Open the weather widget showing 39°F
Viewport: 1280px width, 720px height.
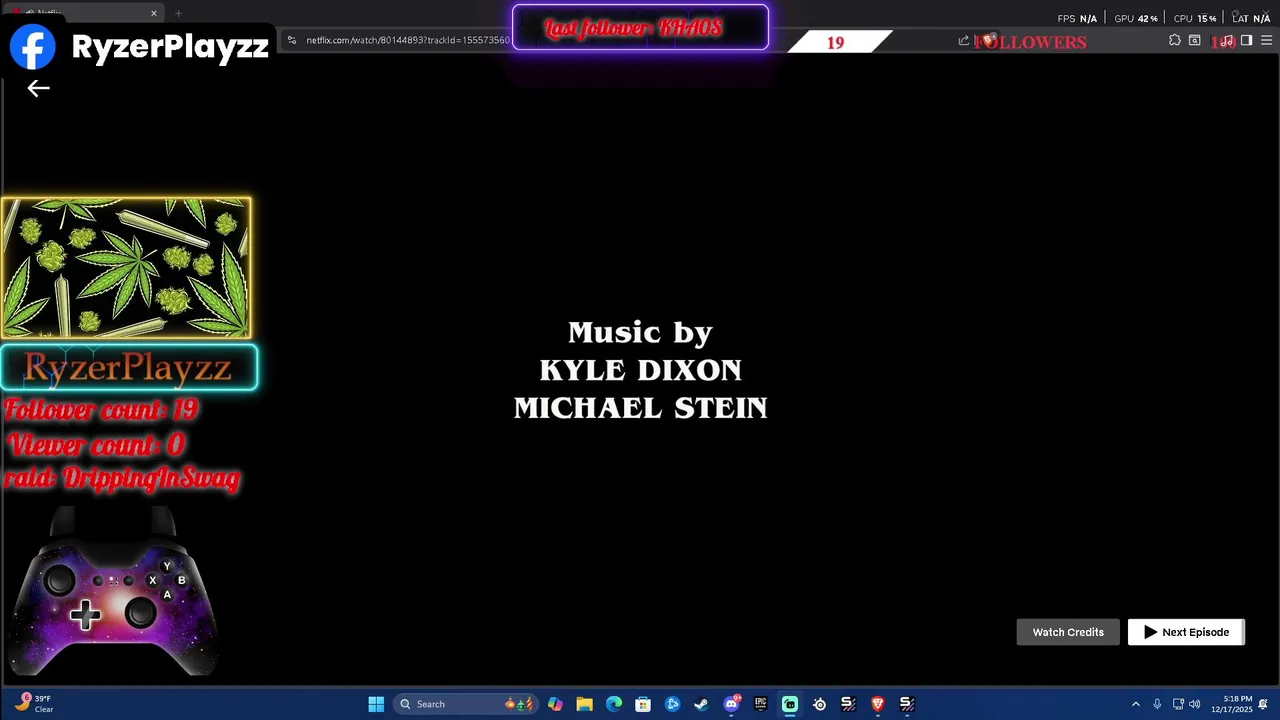(32, 704)
